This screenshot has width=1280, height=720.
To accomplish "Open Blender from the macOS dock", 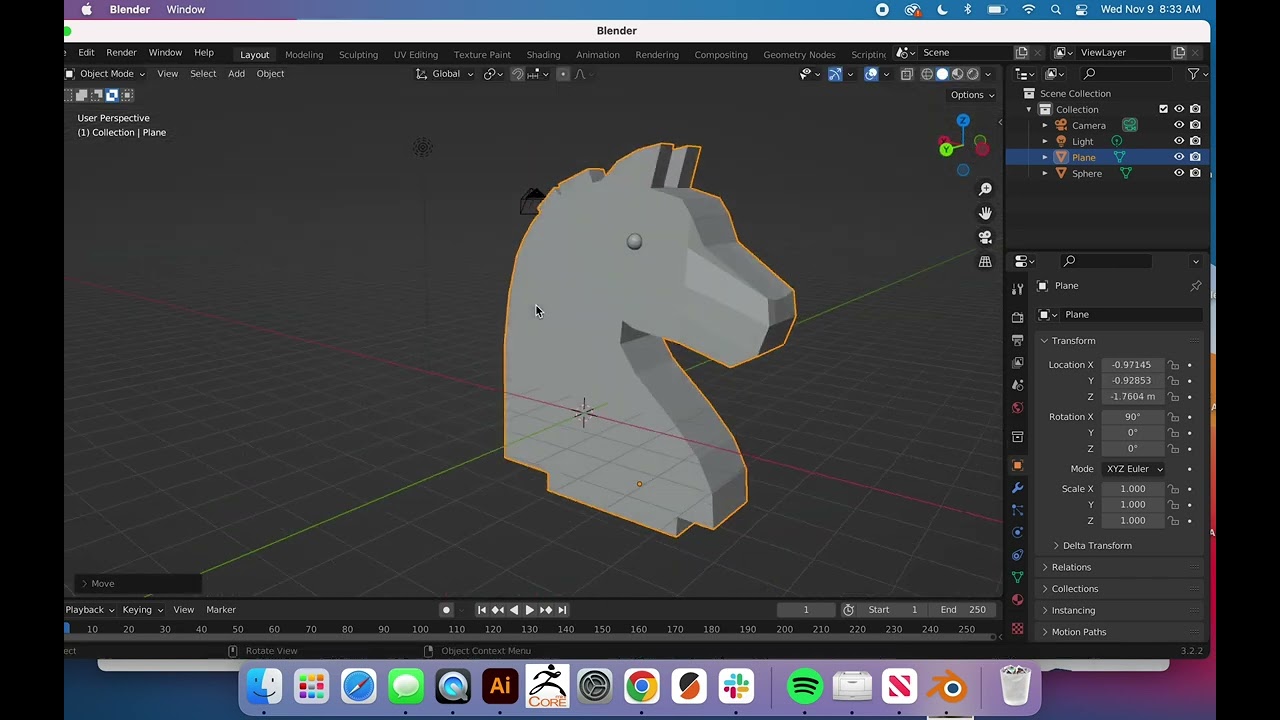I will point(948,688).
